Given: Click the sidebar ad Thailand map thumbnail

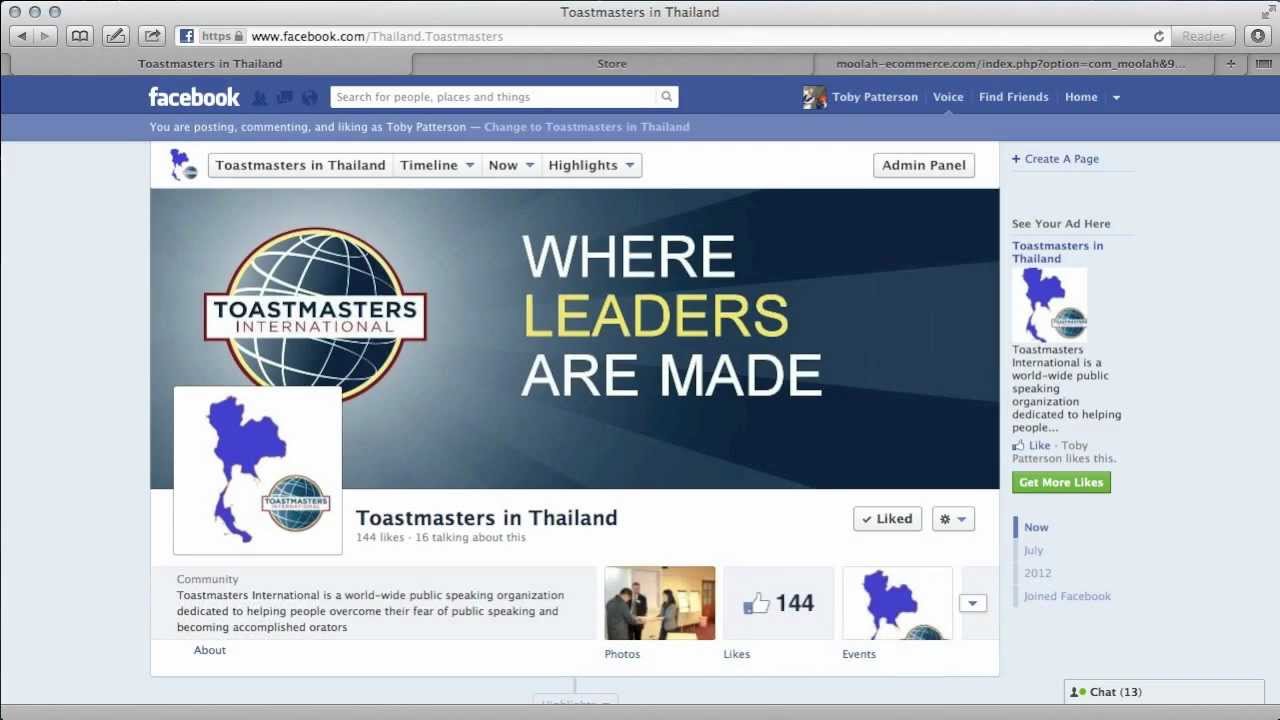Looking at the screenshot, I should tap(1049, 305).
